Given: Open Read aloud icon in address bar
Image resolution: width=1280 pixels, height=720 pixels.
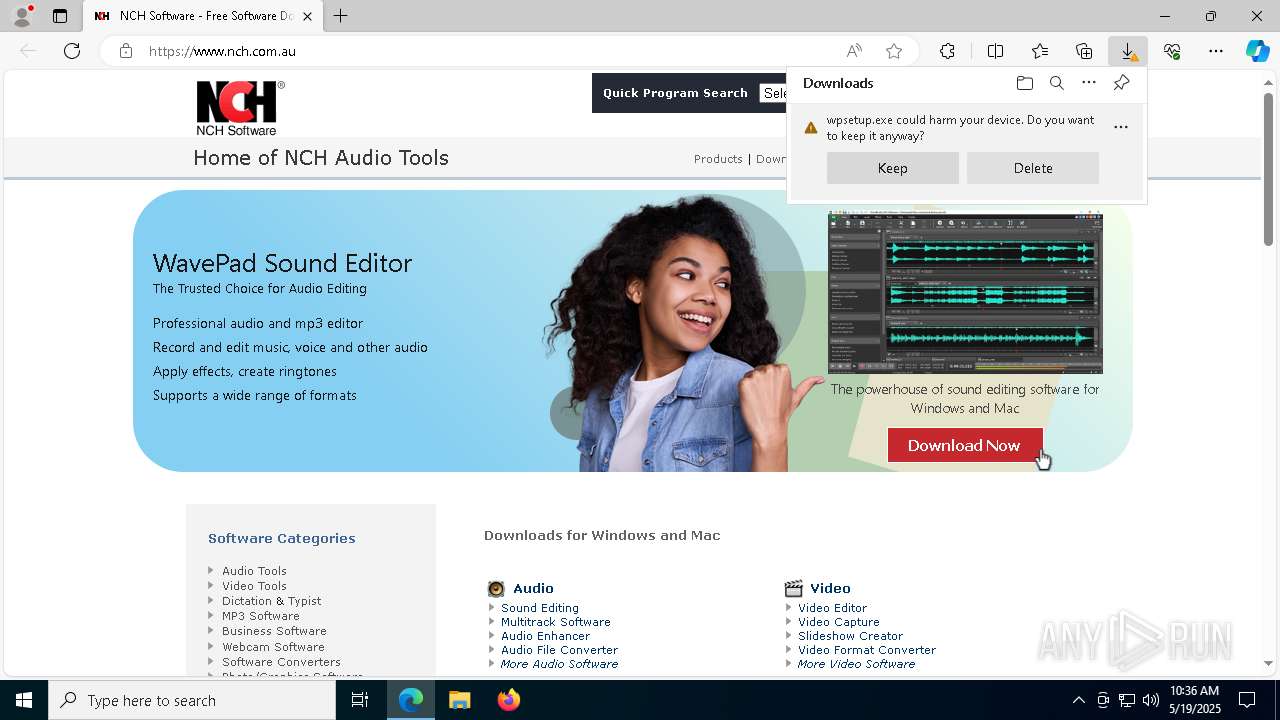Looking at the screenshot, I should click(854, 51).
